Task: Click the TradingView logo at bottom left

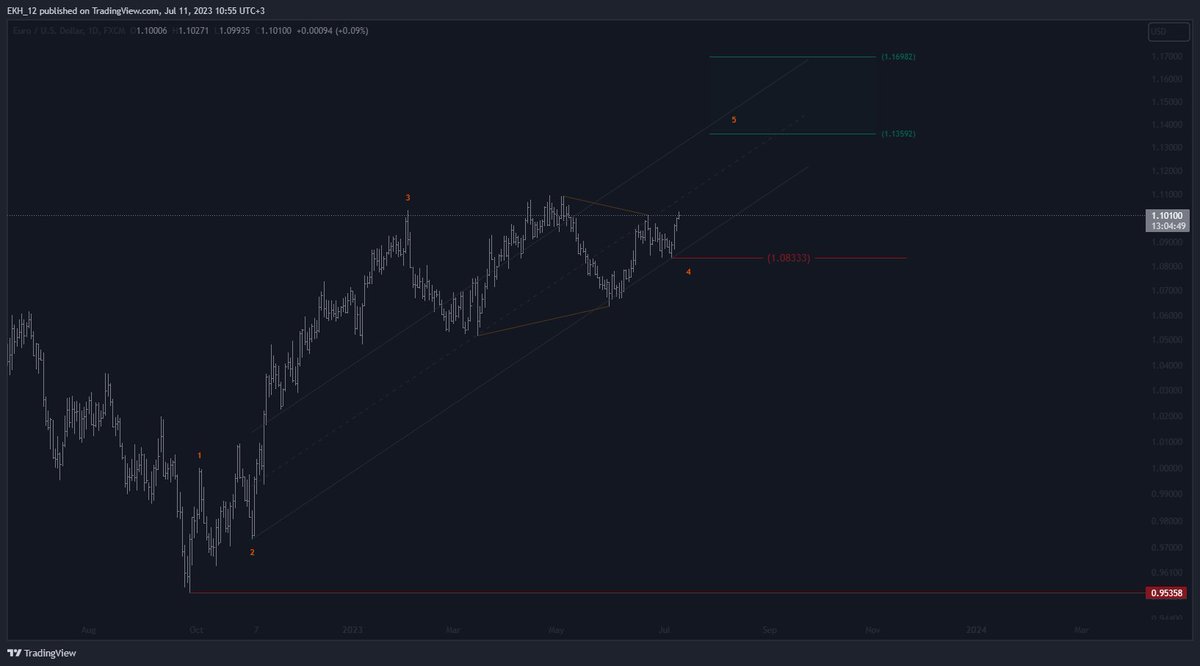Action: coord(42,653)
